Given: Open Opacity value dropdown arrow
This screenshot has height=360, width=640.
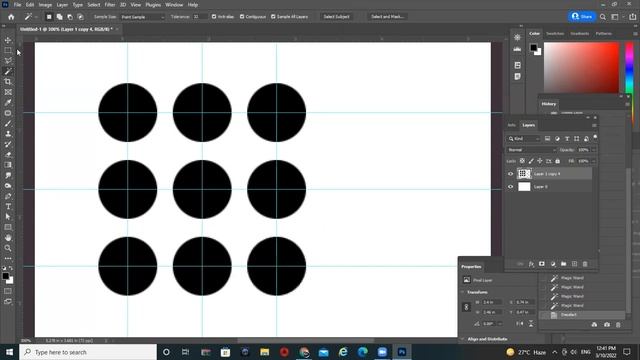Looking at the screenshot, I should [593, 150].
